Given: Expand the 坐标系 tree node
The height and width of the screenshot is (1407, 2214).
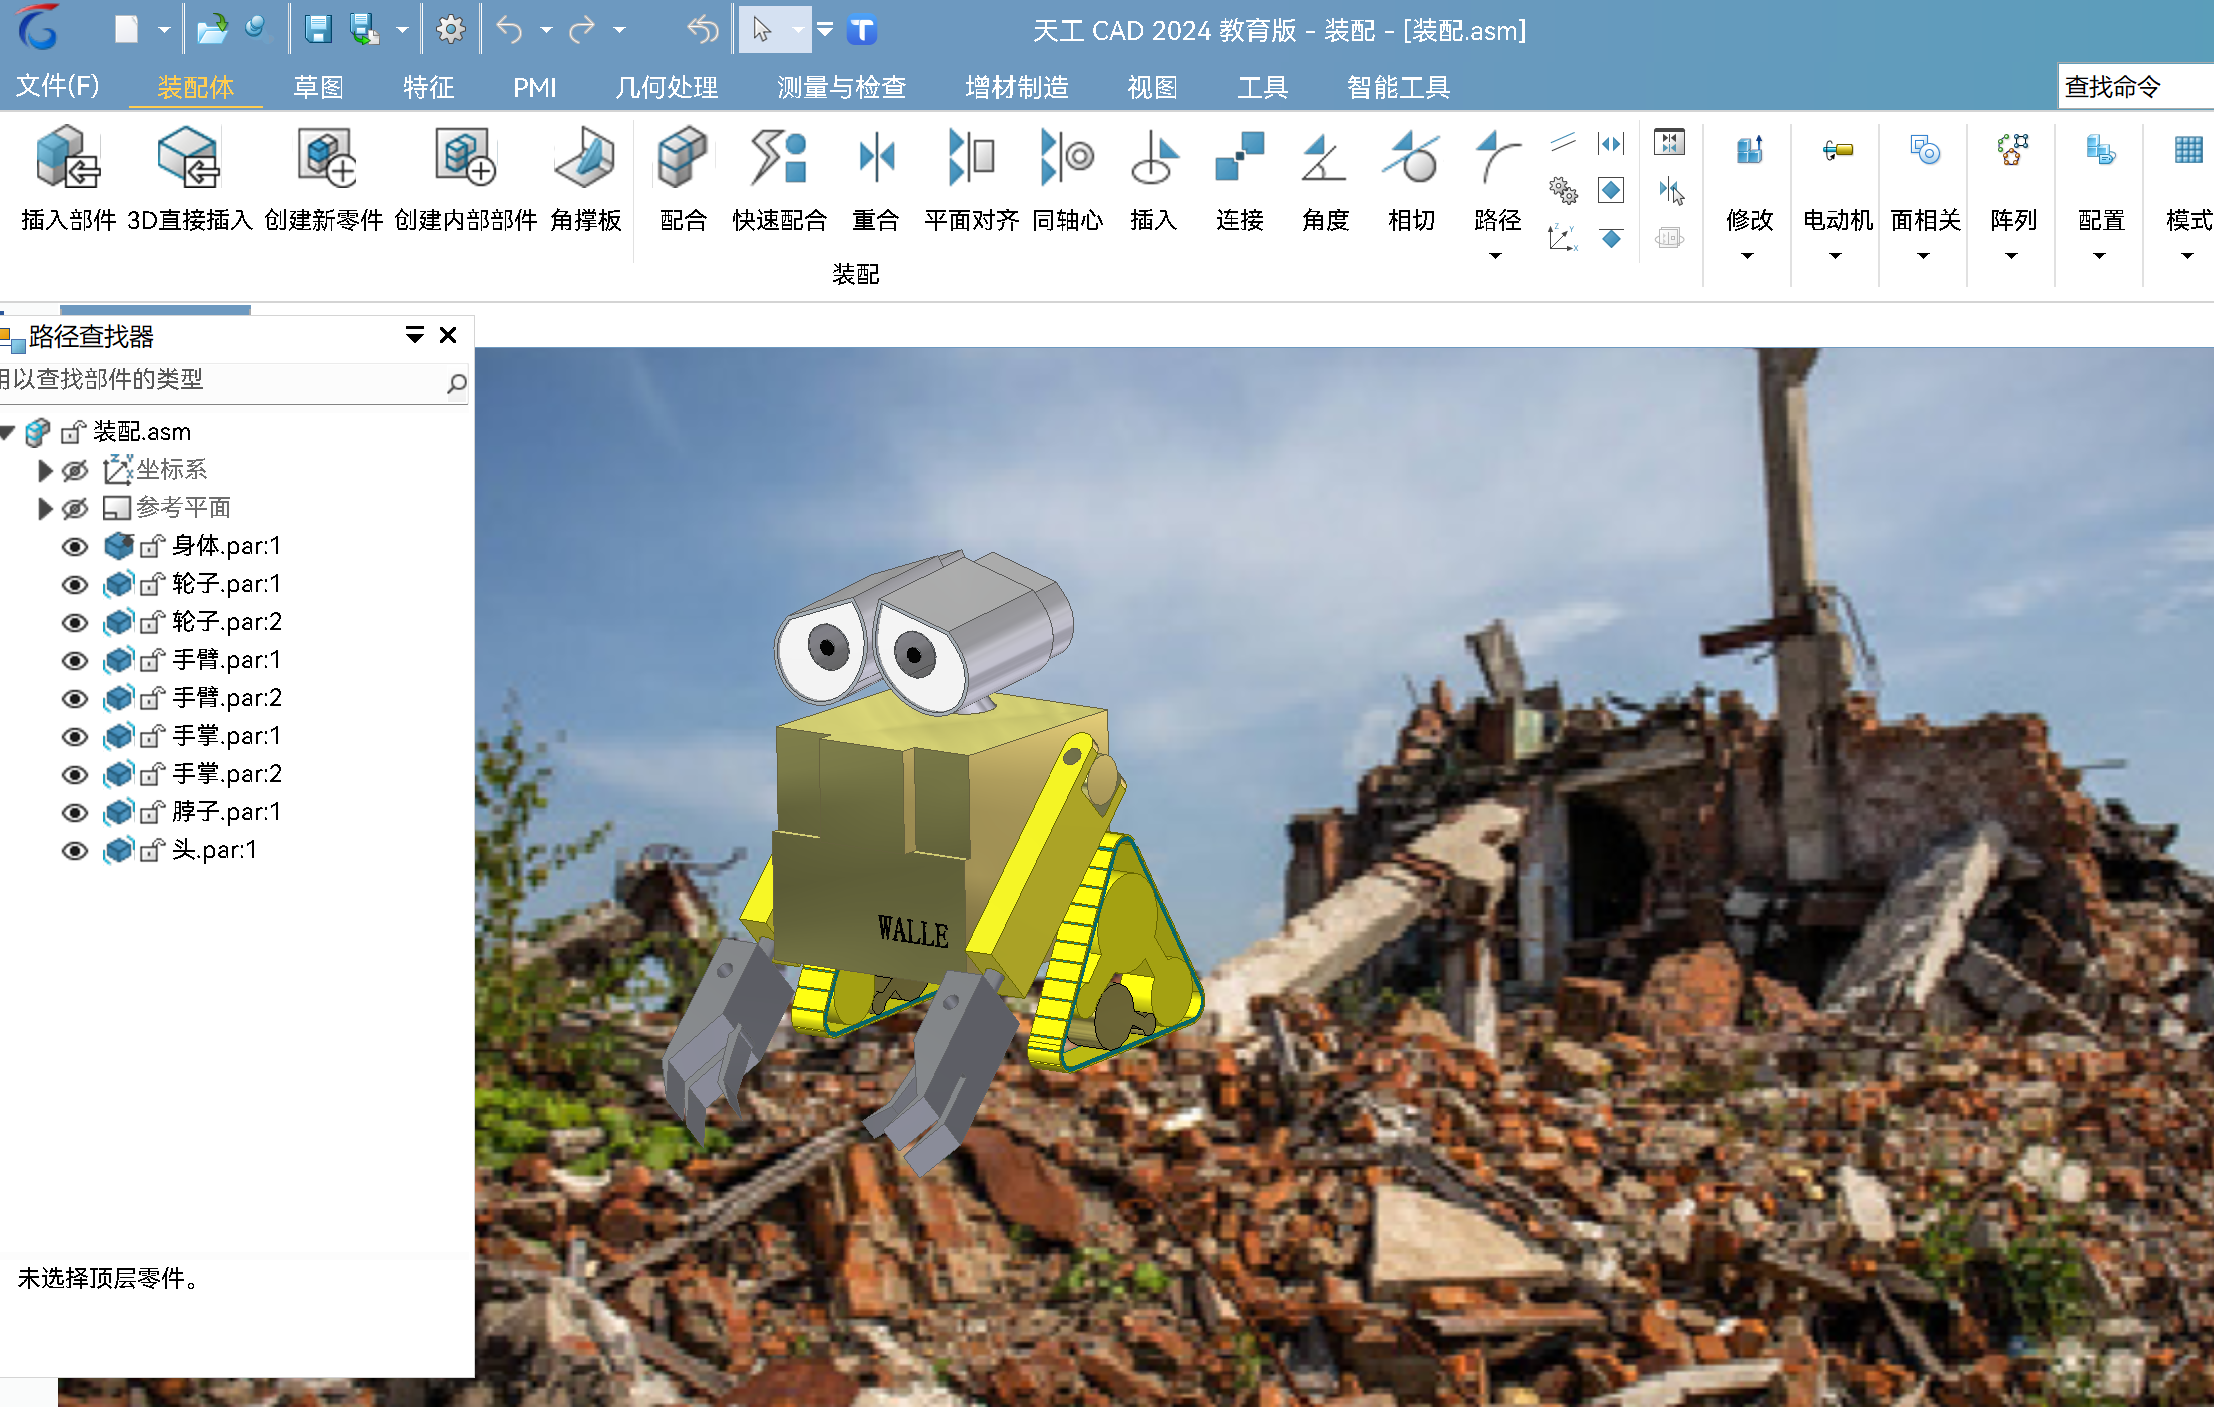Looking at the screenshot, I should coord(44,470).
